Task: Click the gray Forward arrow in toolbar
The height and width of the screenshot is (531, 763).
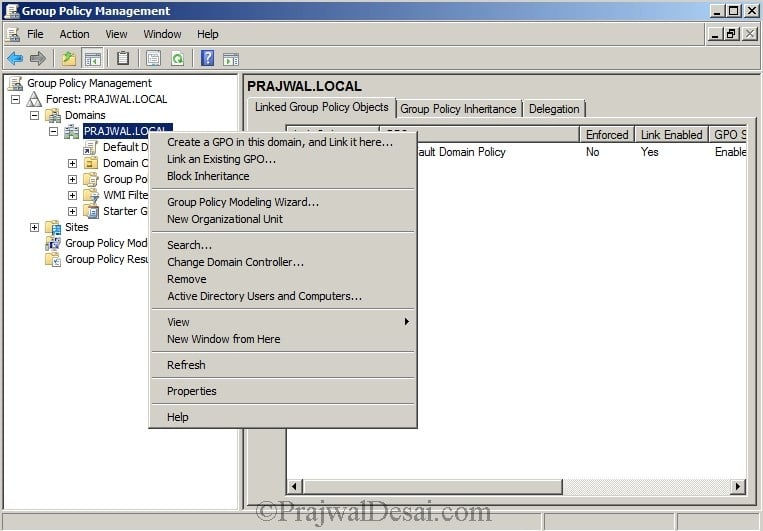Action: pyautogui.click(x=37, y=59)
